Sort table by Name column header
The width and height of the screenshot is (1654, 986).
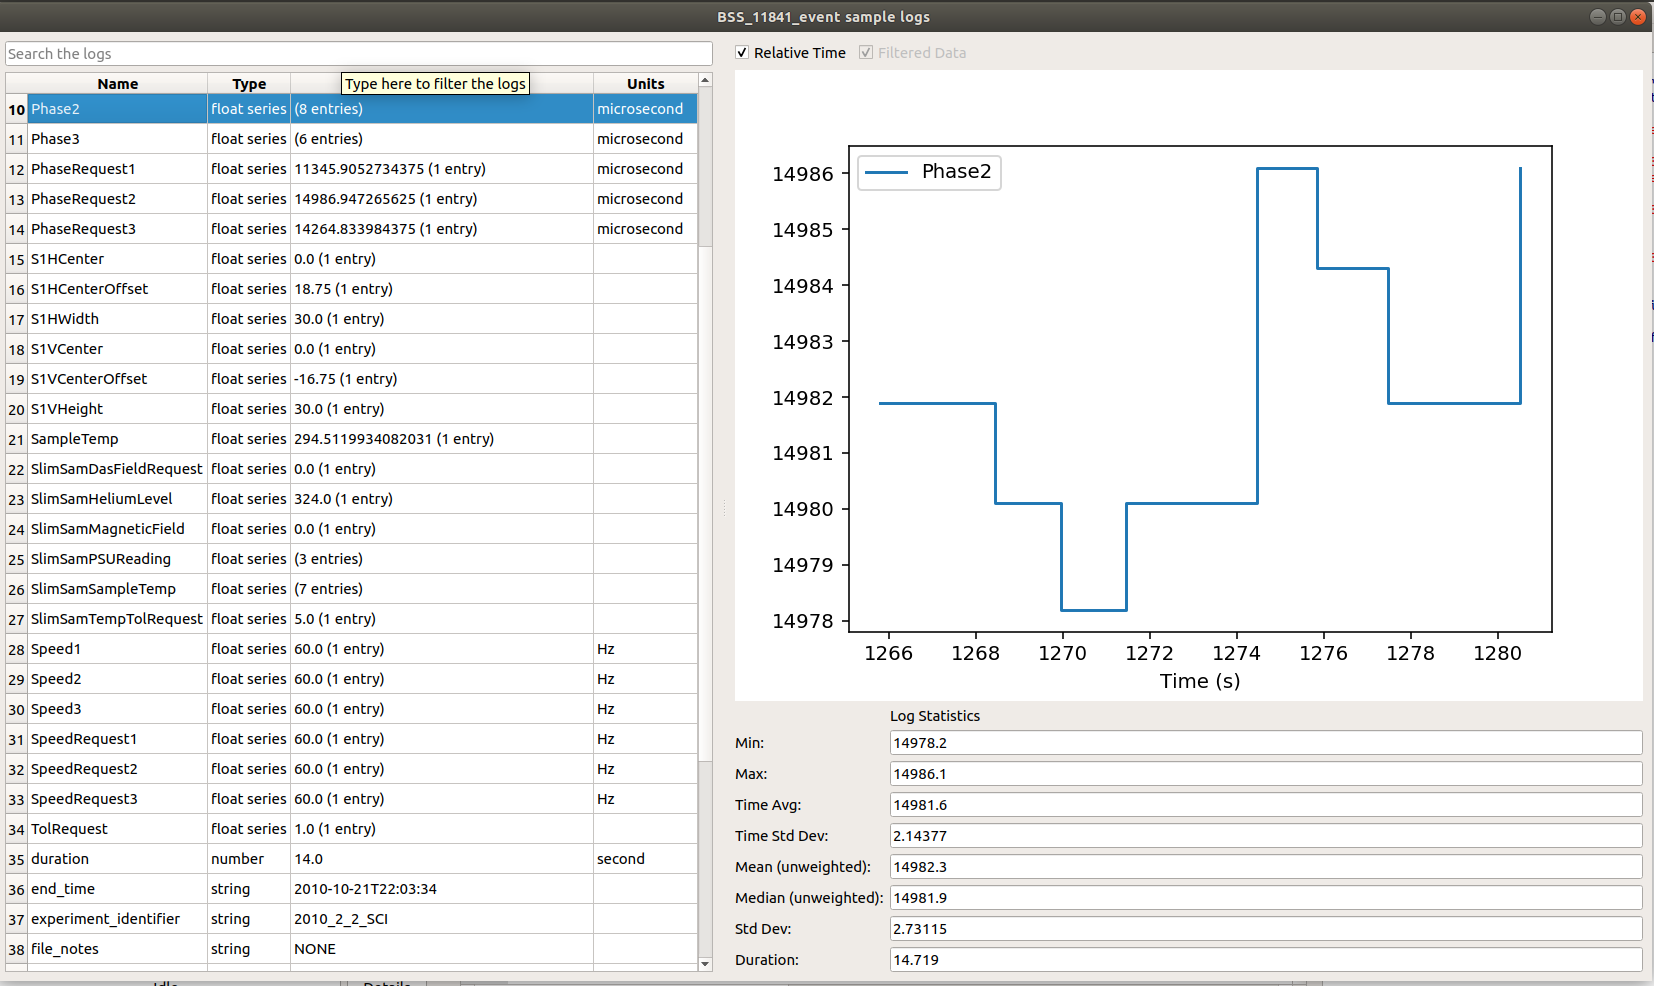(x=118, y=84)
